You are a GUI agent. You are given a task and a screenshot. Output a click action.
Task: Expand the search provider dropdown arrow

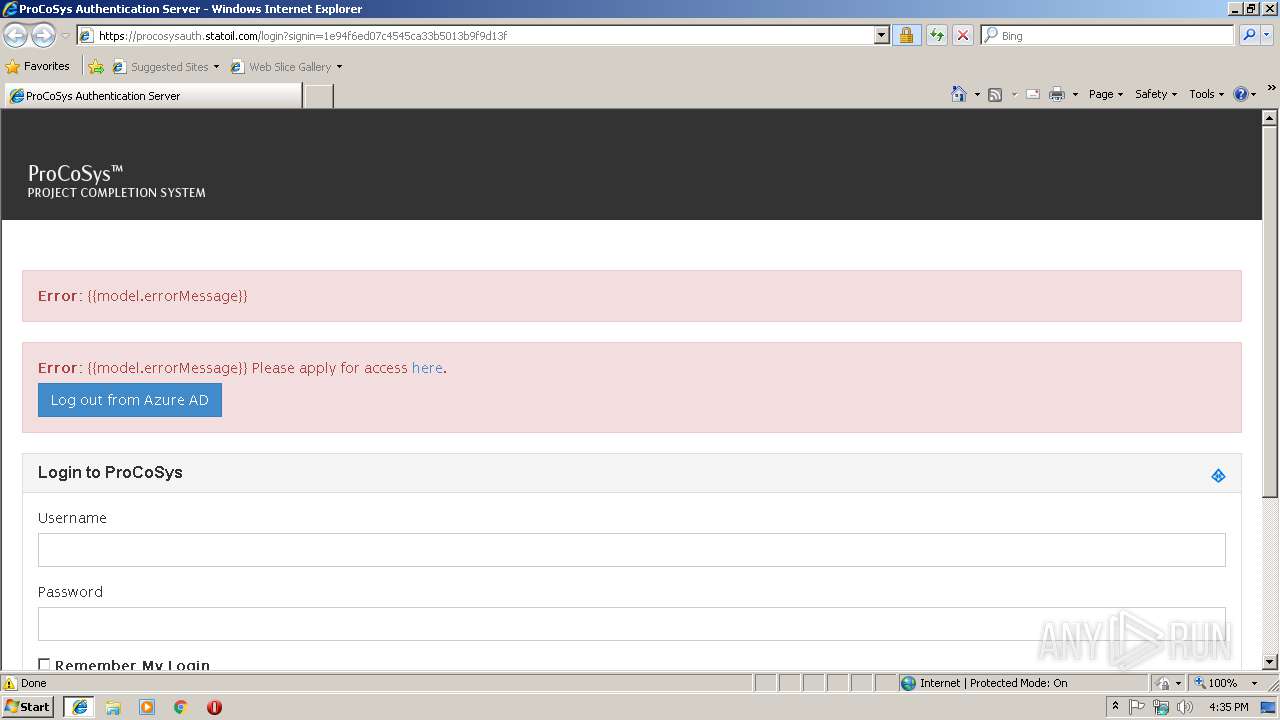(1268, 35)
